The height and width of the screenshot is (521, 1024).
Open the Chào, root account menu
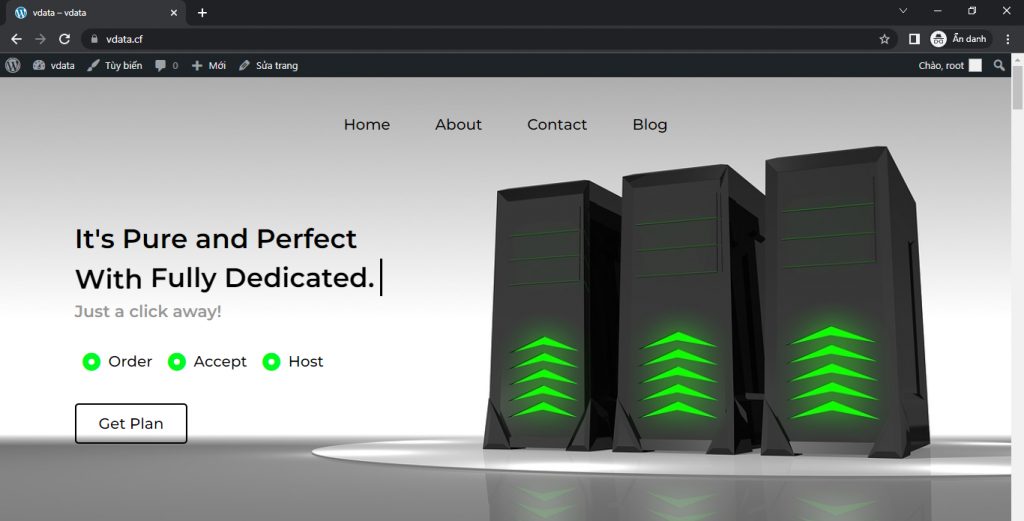tap(949, 65)
